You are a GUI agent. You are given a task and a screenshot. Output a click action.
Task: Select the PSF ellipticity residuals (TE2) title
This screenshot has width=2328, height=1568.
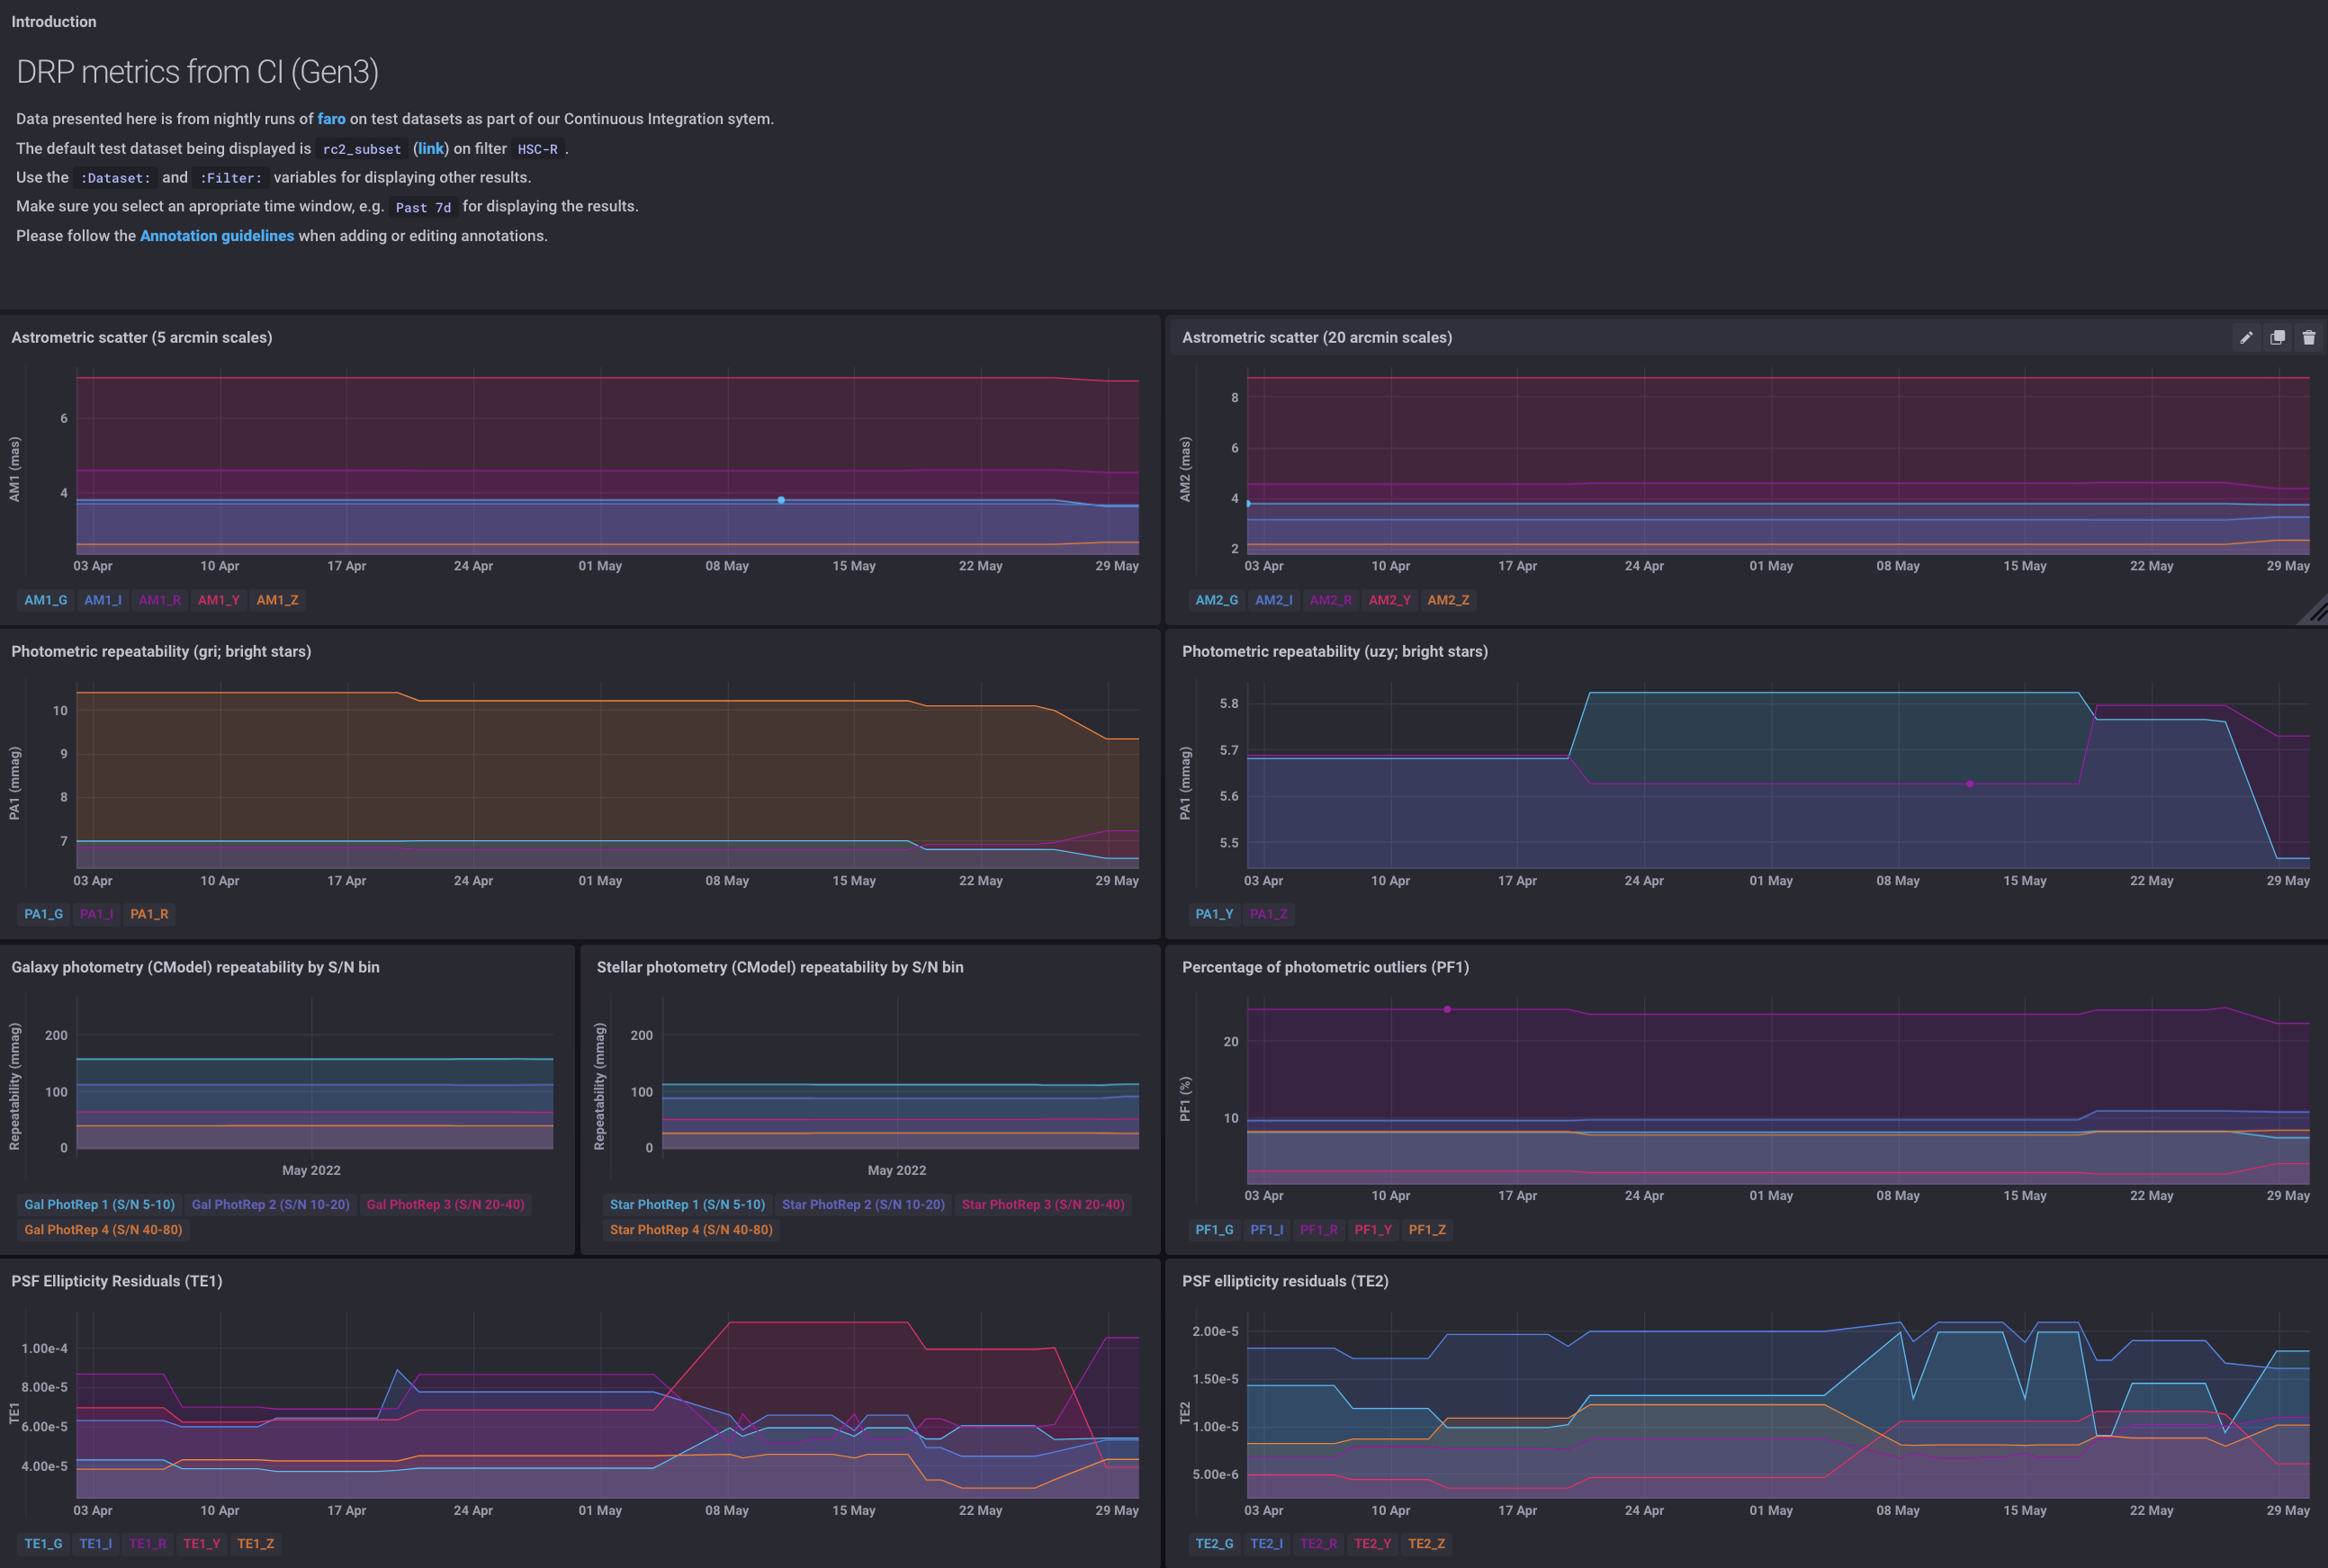pos(1285,1281)
